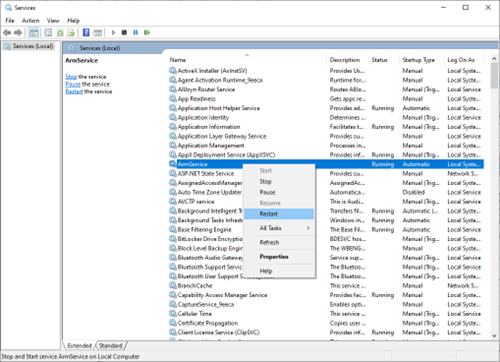Viewport: 500px width, 362px height.
Task: Click the Restart Service toolbar icon
Action: [147, 32]
